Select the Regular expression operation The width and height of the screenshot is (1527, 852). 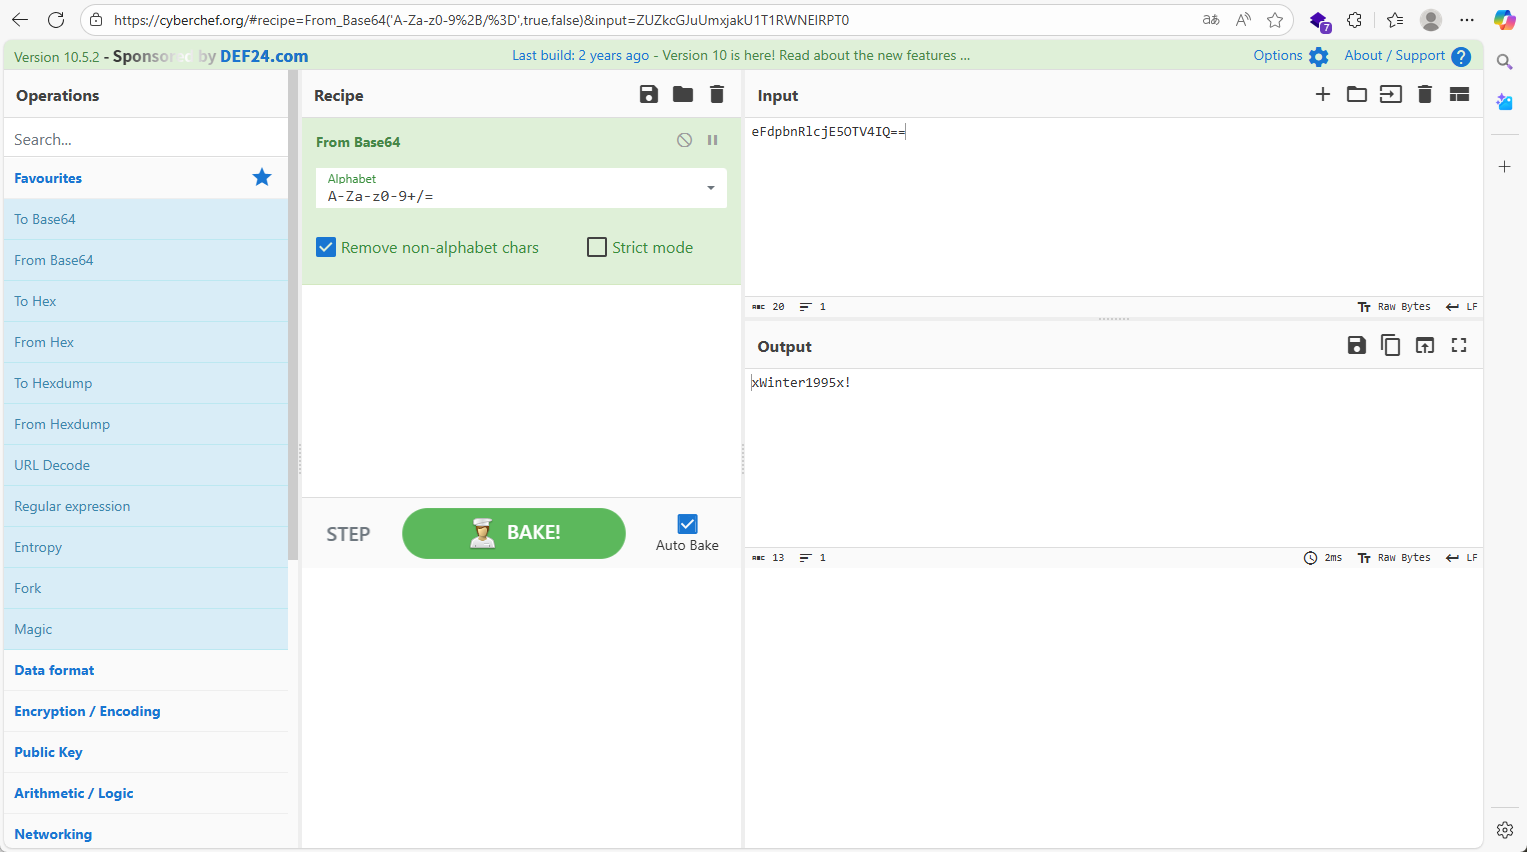[146, 506]
